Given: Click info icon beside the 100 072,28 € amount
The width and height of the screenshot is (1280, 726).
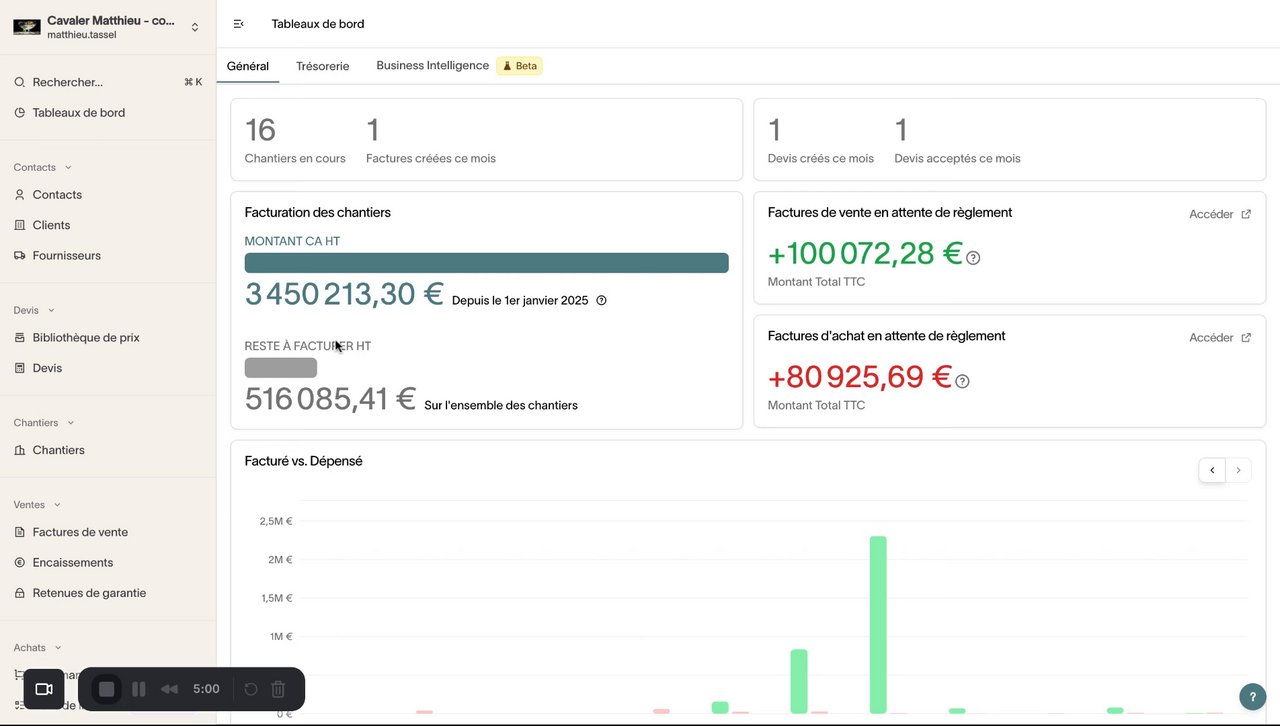Looking at the screenshot, I should pos(973,258).
